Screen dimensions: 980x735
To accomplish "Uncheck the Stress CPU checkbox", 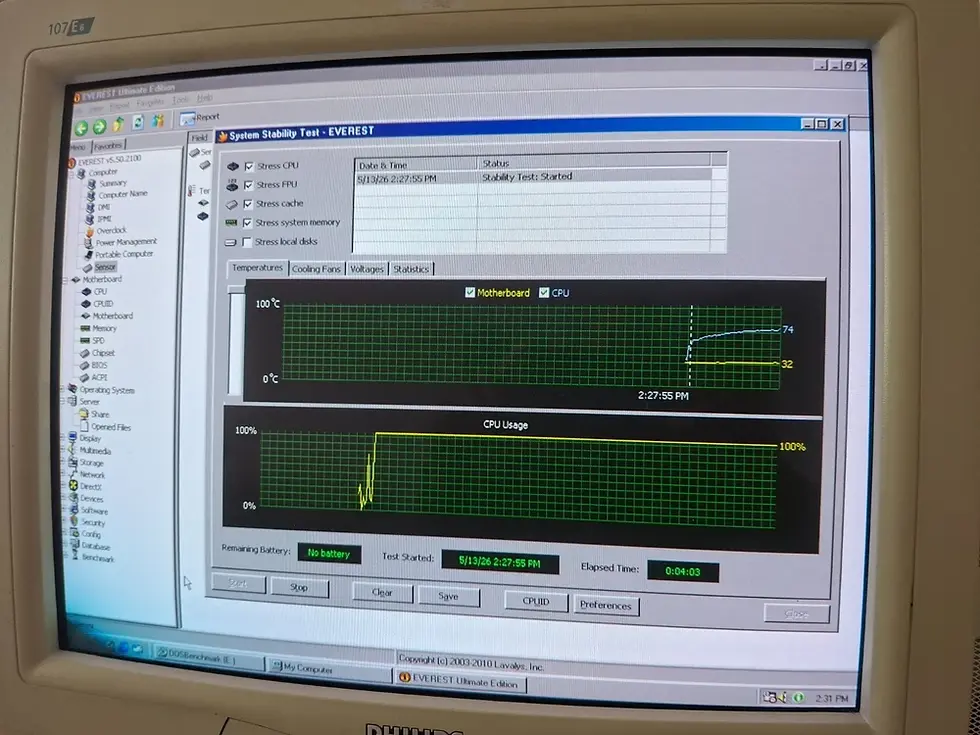I will [249, 166].
